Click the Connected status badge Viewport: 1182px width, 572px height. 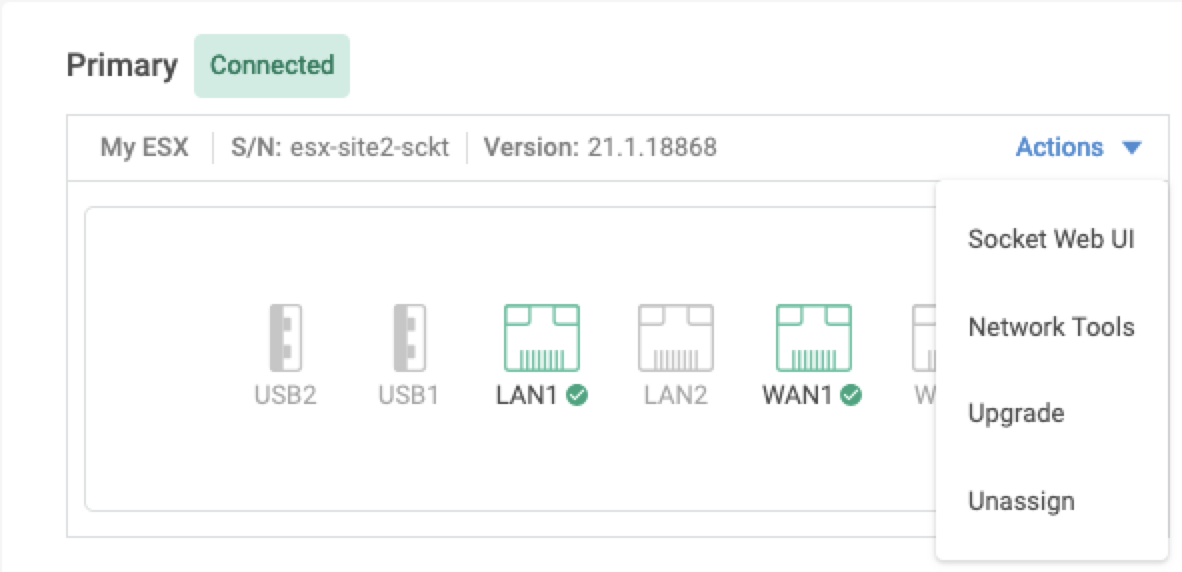[x=272, y=66]
